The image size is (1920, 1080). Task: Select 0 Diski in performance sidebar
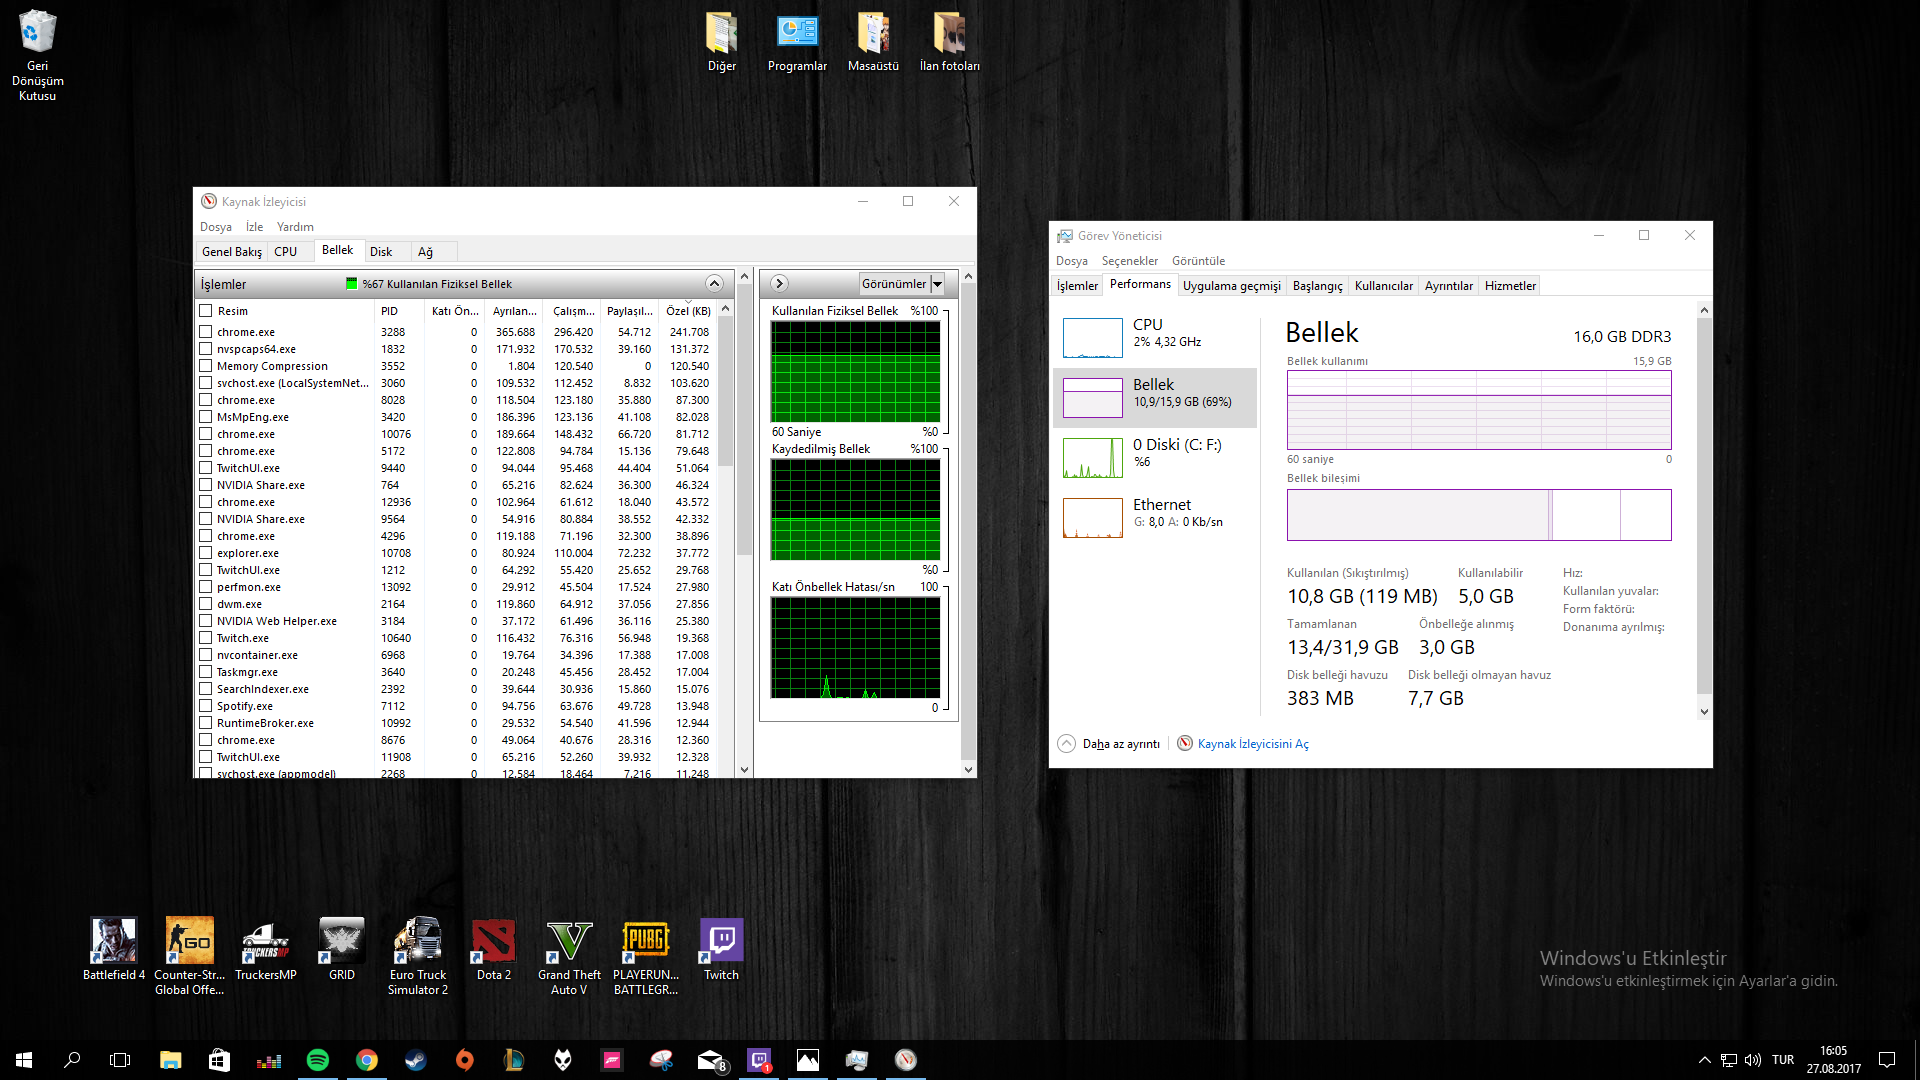(1155, 457)
